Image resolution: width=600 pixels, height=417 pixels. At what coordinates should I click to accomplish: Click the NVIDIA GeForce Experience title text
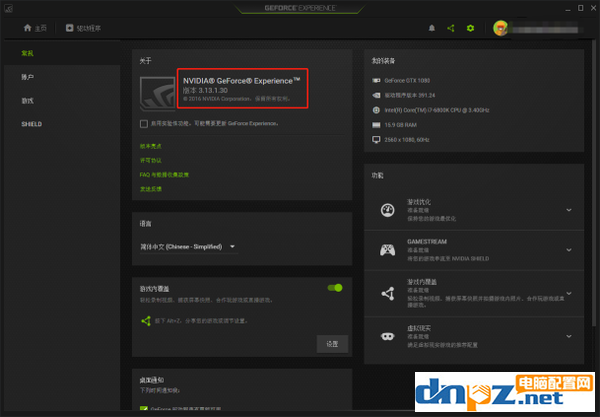point(241,81)
